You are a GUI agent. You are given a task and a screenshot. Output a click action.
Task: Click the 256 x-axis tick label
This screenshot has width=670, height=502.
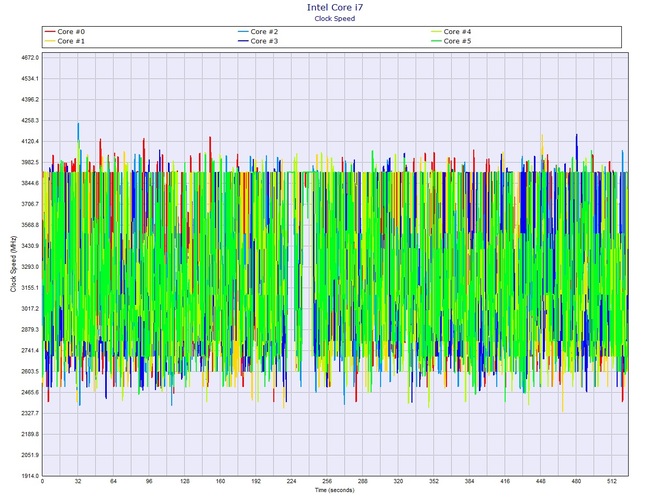(327, 481)
